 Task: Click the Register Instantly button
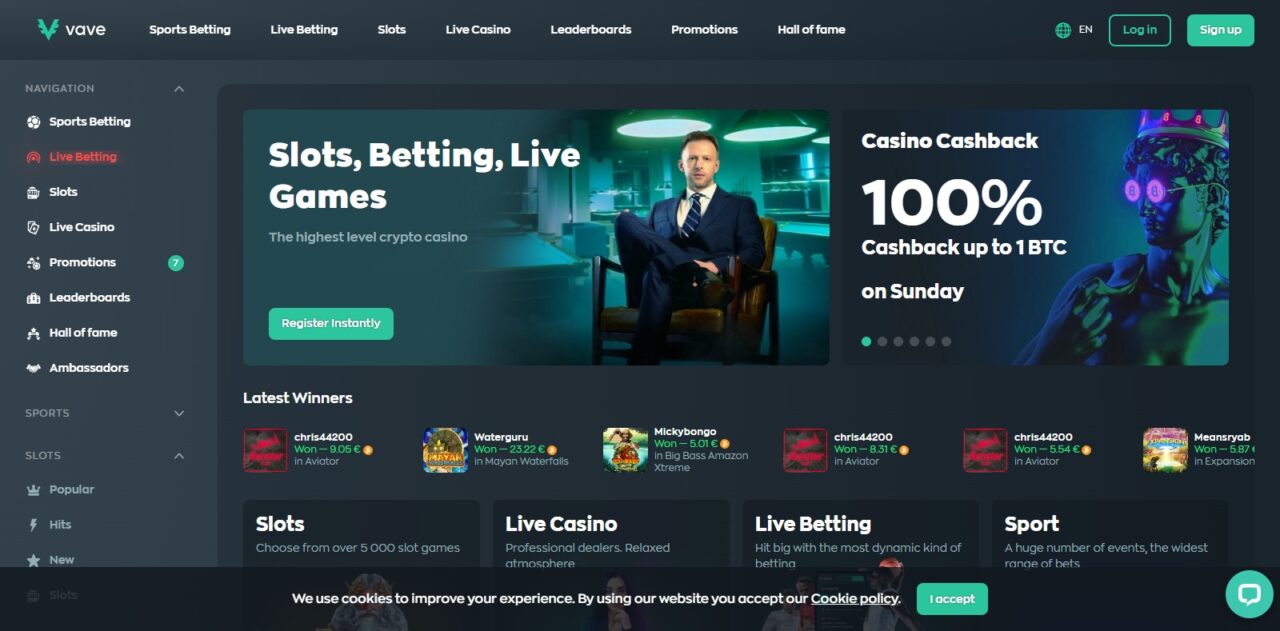pos(331,324)
